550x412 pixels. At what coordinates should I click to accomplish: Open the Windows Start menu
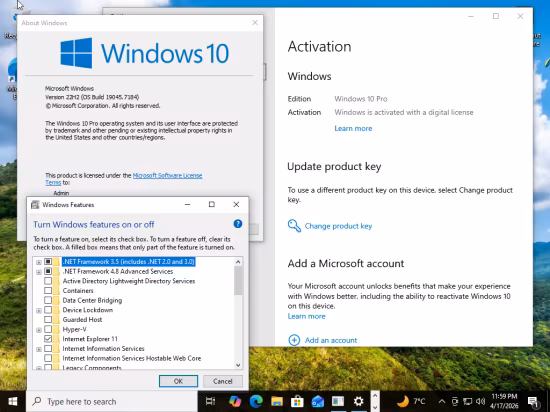point(13,401)
